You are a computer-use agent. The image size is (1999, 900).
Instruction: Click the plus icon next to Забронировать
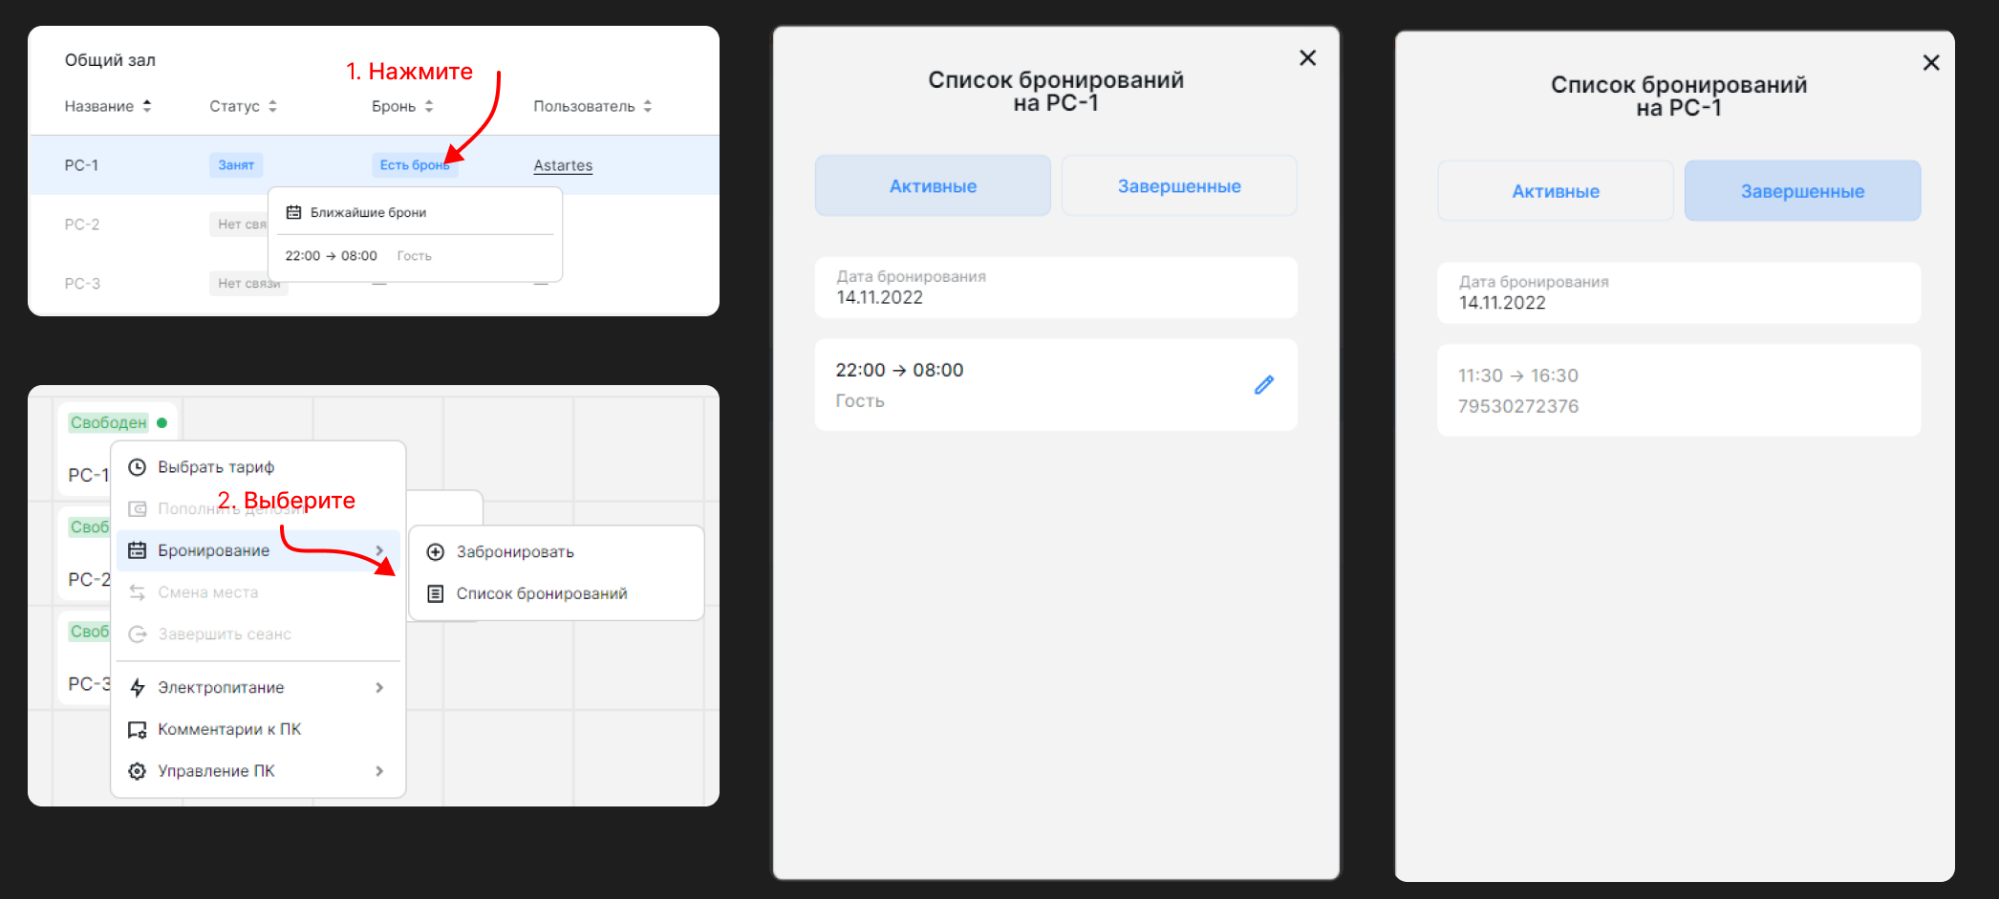(436, 552)
